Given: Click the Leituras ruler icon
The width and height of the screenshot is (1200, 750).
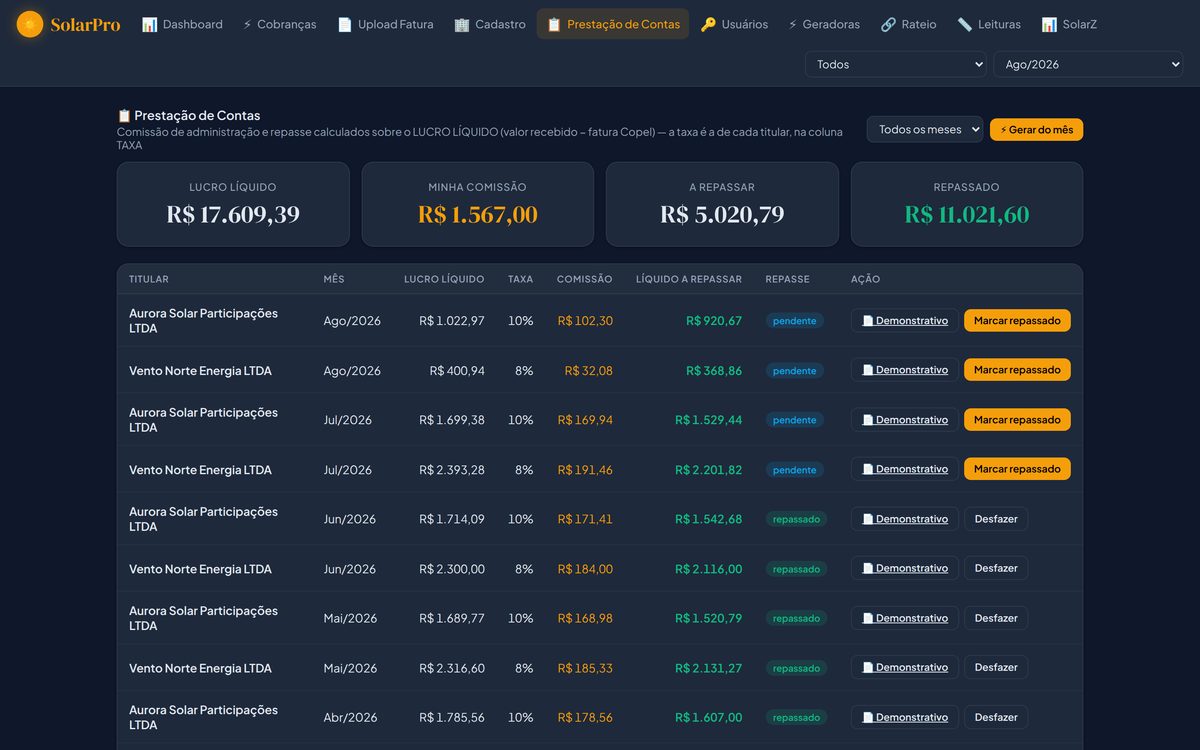Looking at the screenshot, I should tap(964, 24).
